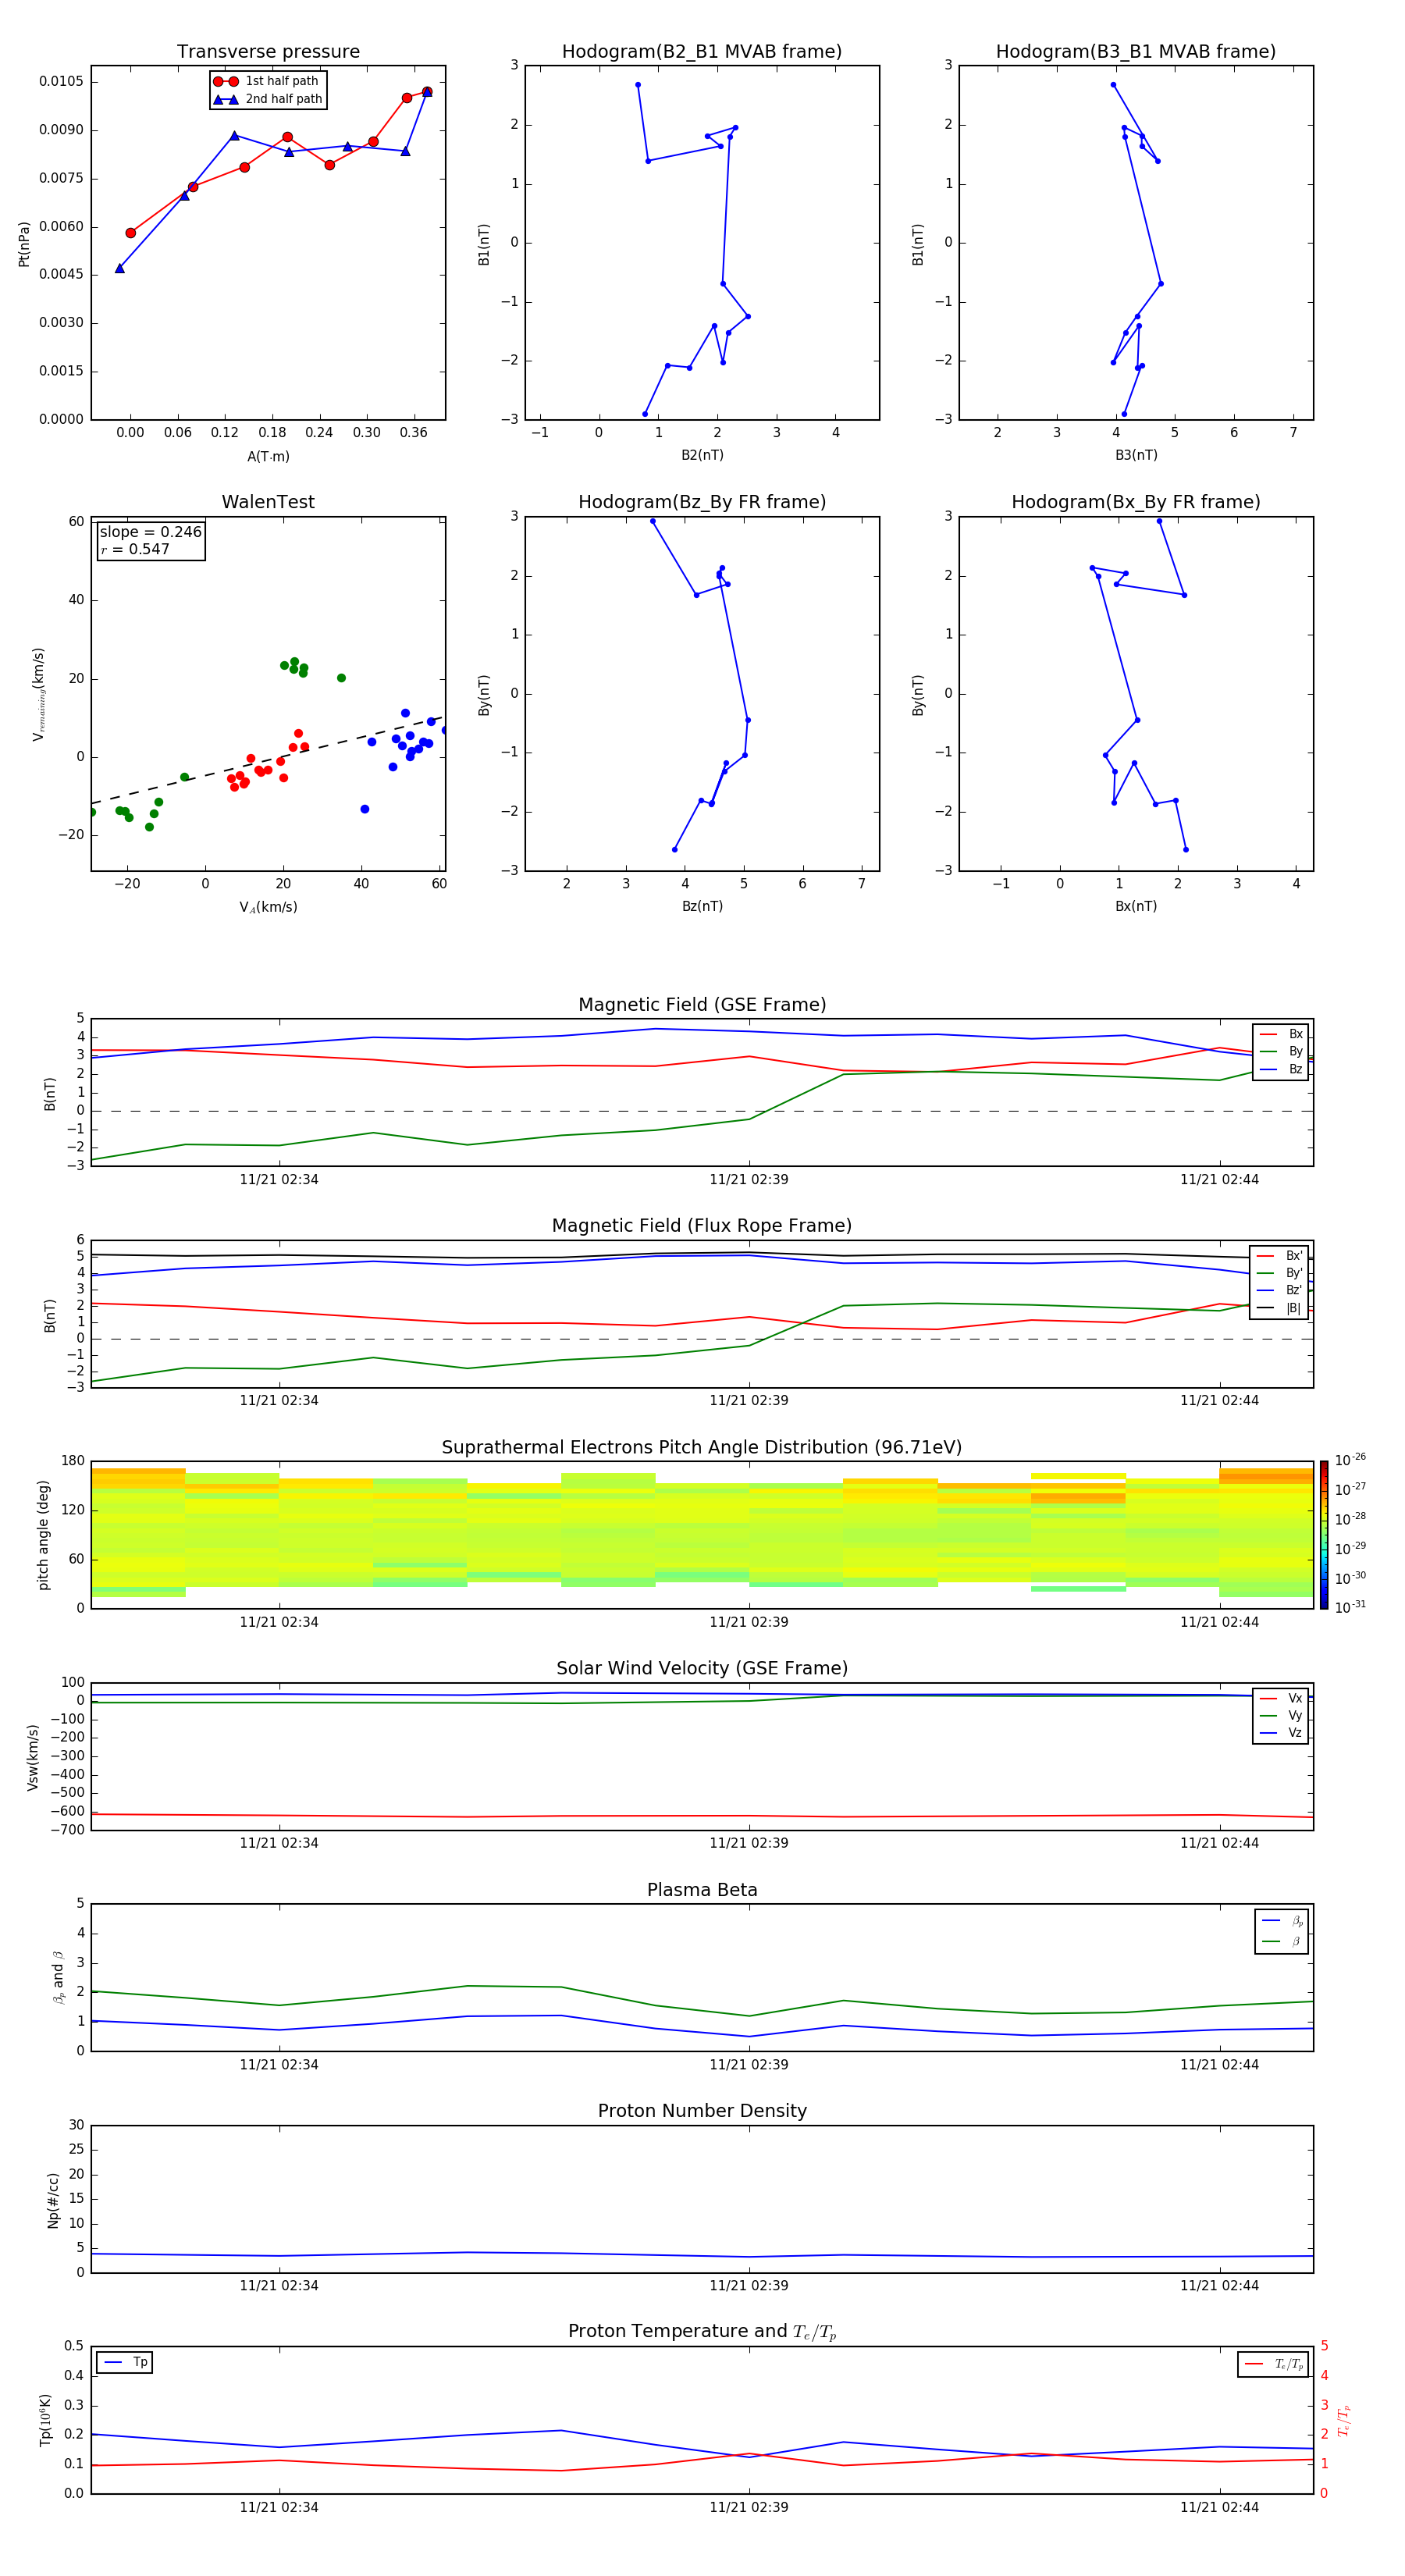Select the "Te/Tp" legend entry
1405x2576 pixels.
[1273, 2365]
